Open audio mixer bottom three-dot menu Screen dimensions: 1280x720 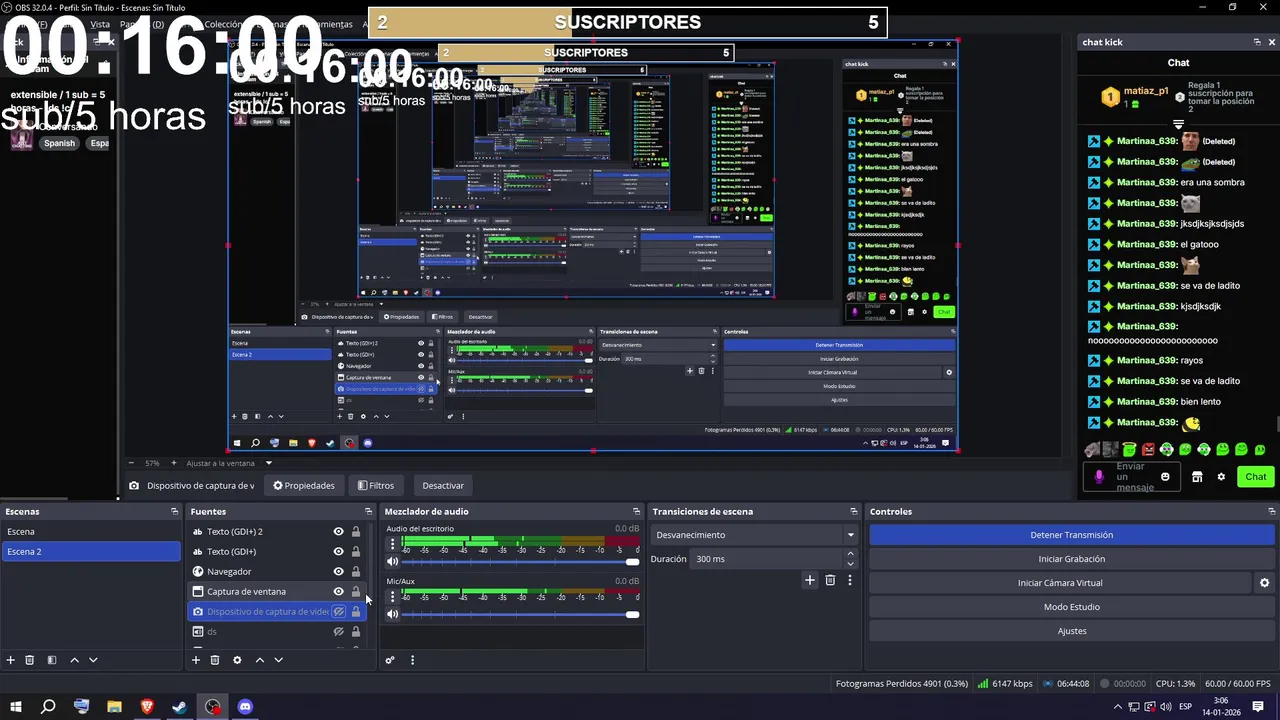pyautogui.click(x=412, y=660)
